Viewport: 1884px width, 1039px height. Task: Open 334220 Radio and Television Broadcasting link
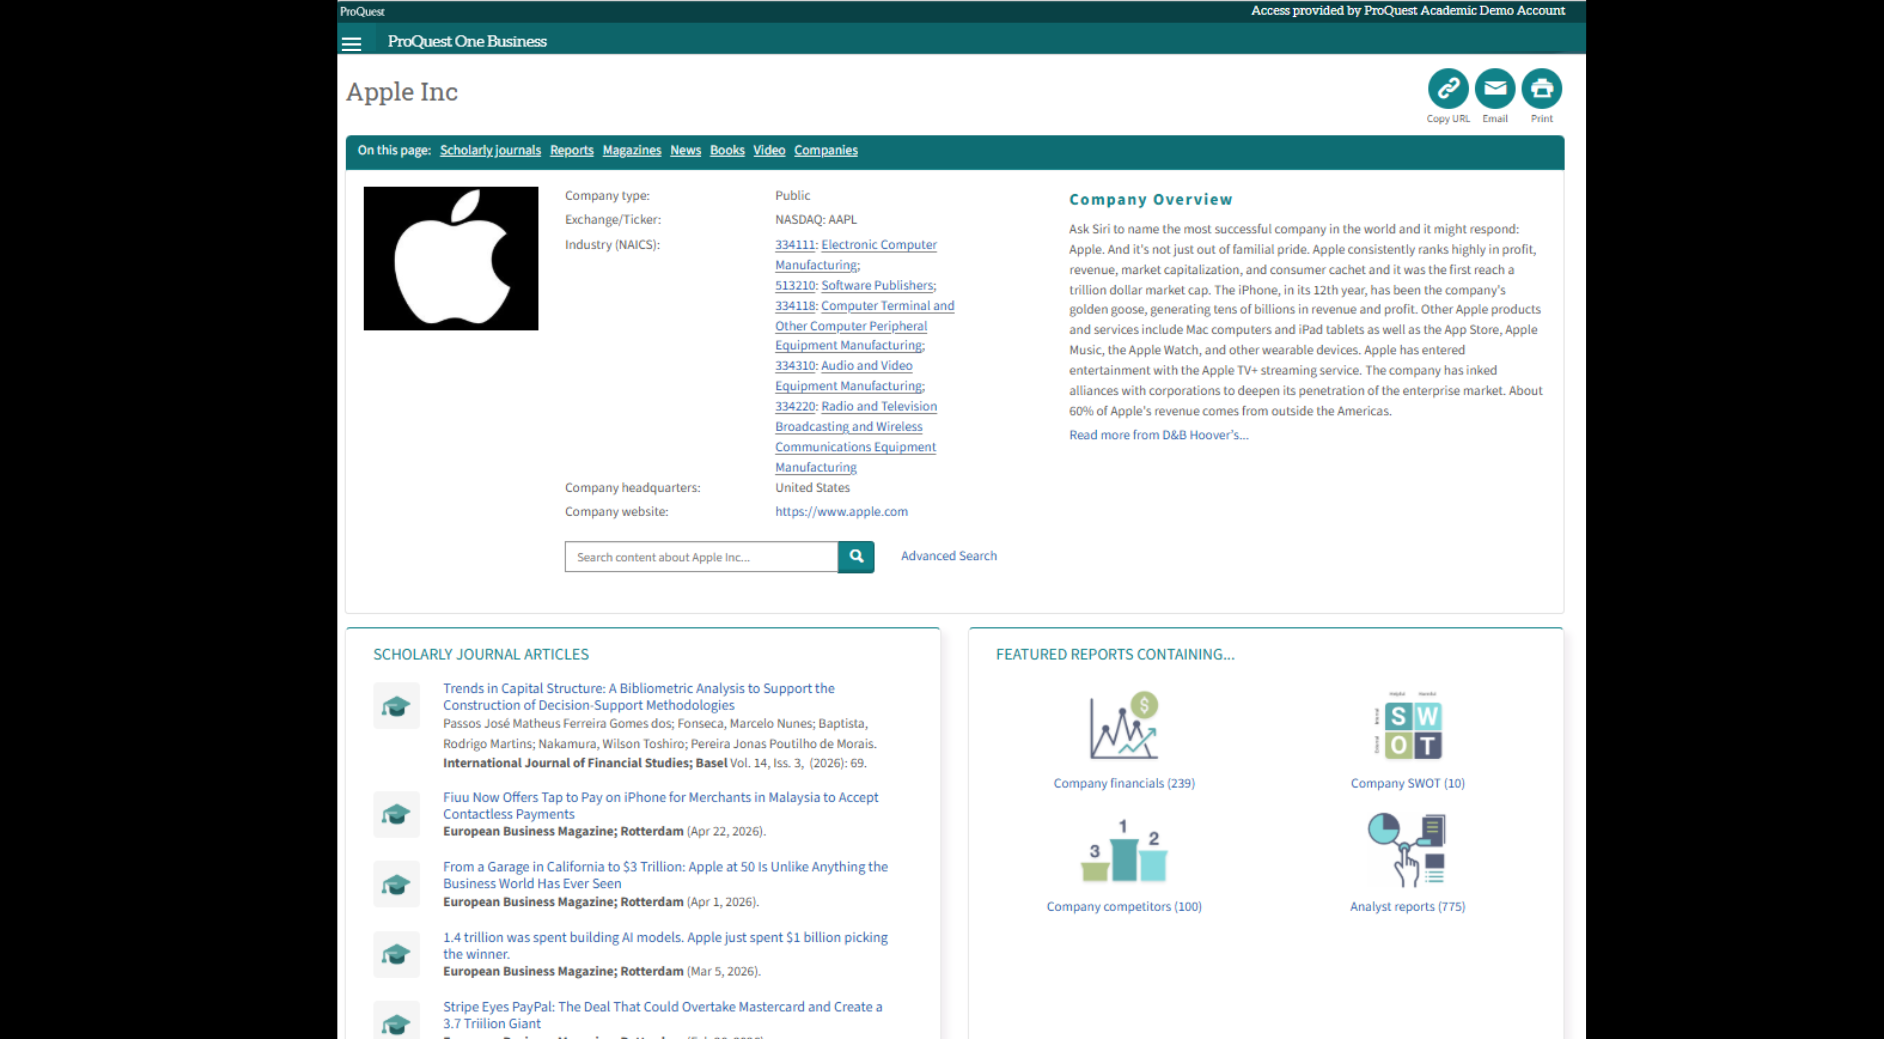click(856, 436)
